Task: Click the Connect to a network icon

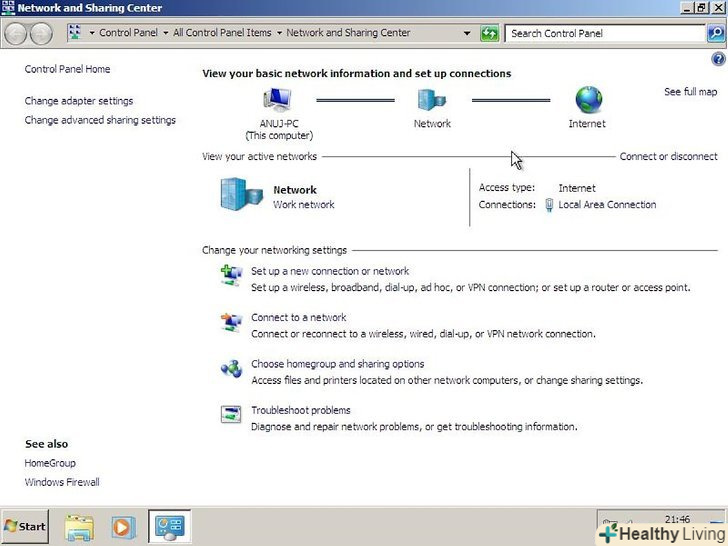Action: (231, 322)
